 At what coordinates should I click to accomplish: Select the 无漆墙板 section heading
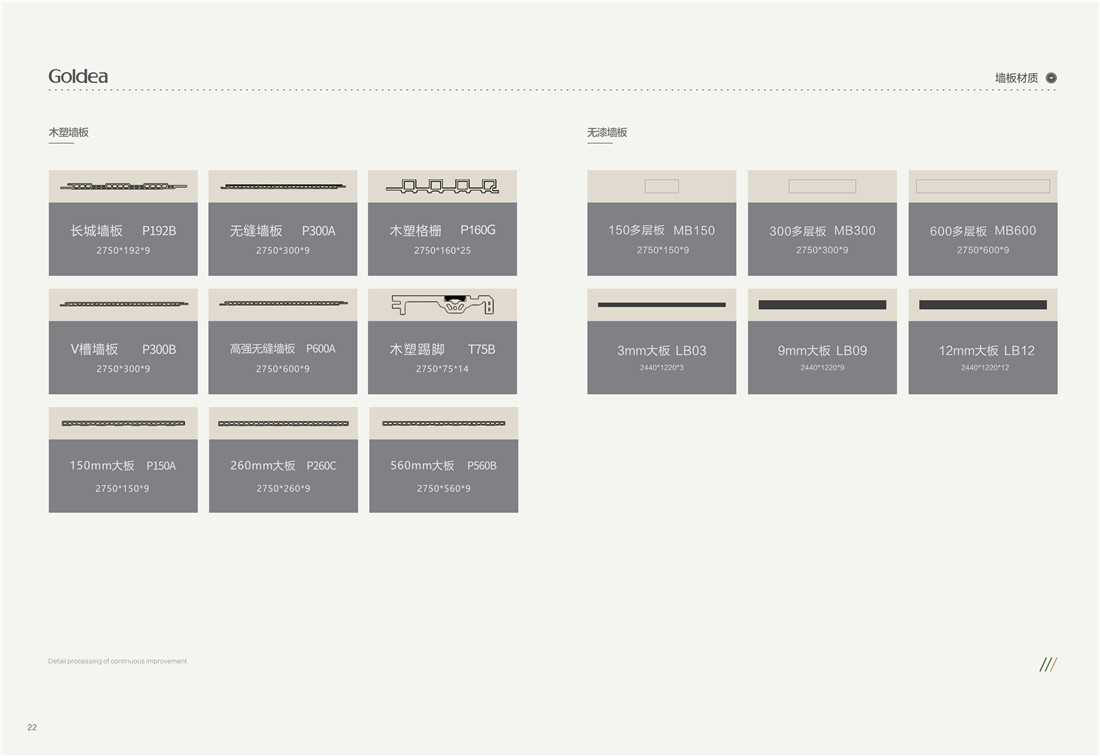click(x=607, y=133)
